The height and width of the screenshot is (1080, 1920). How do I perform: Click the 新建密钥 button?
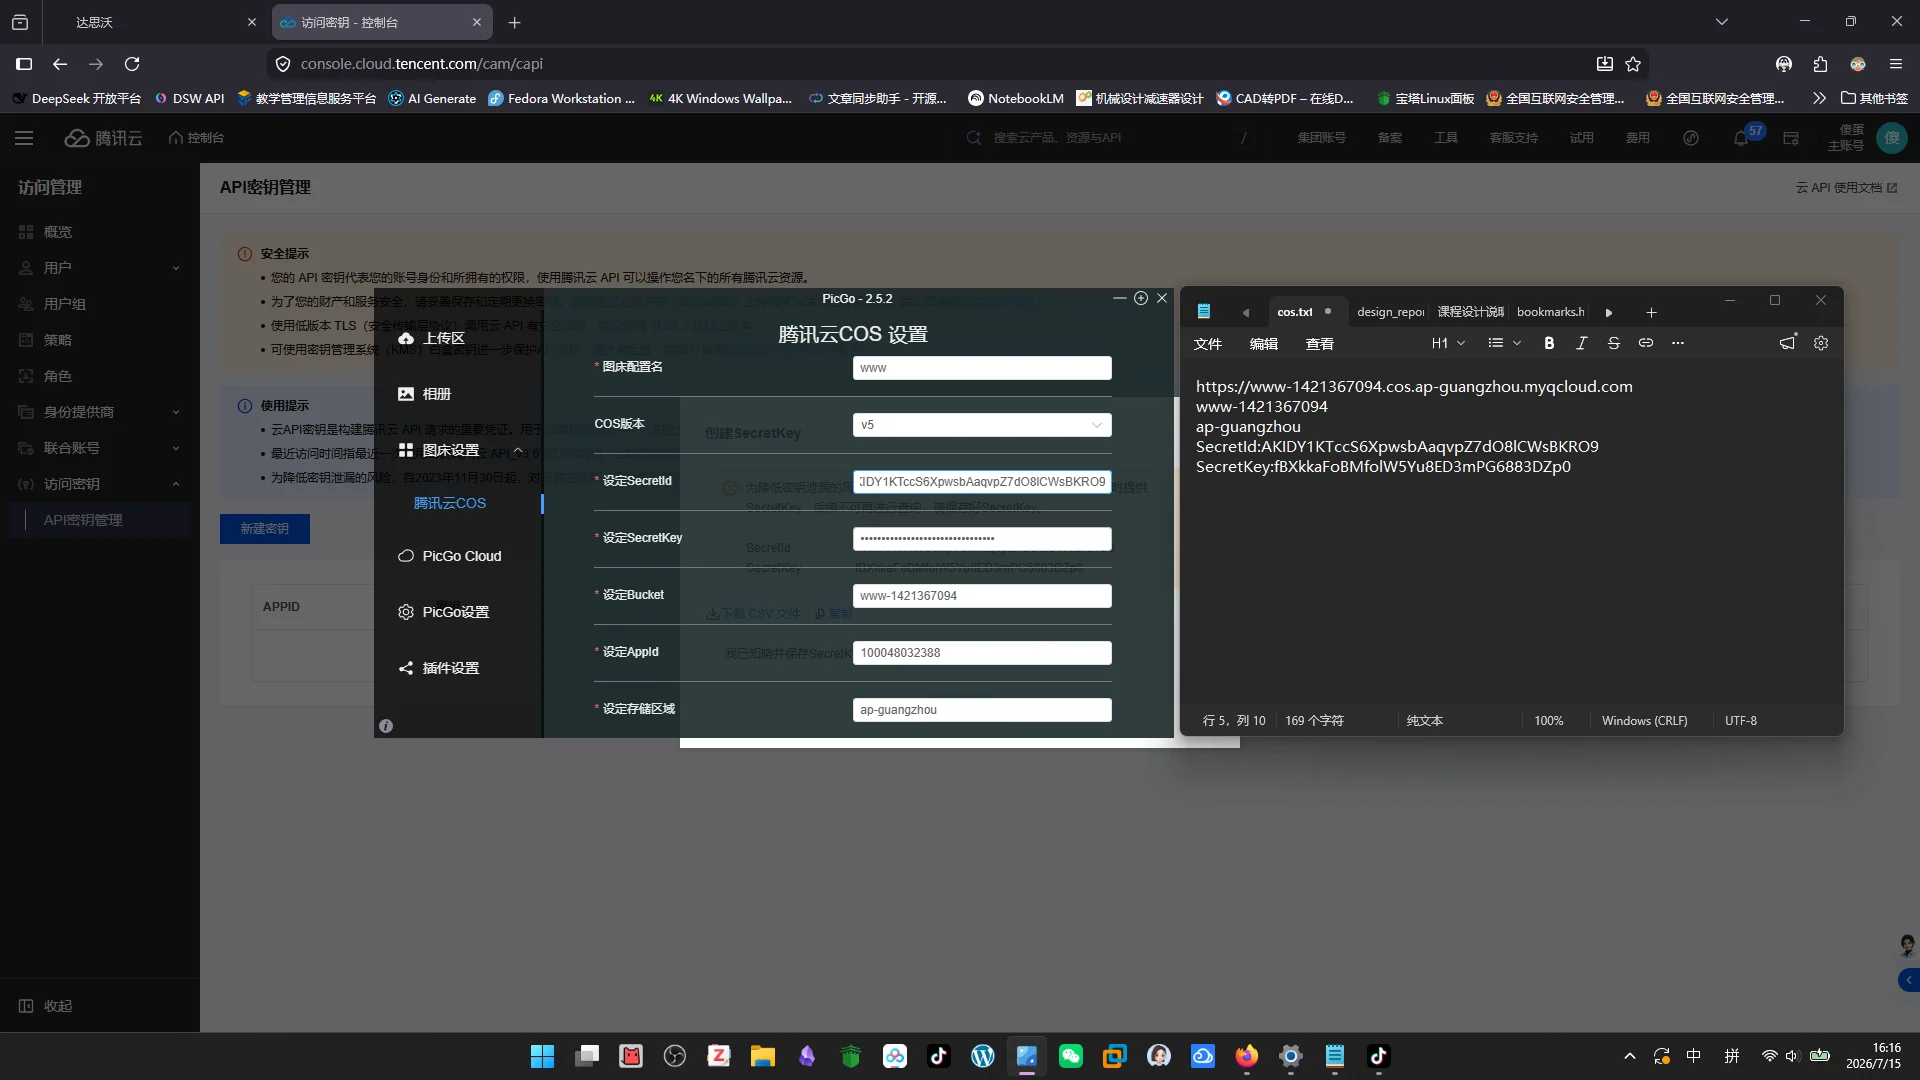265,529
